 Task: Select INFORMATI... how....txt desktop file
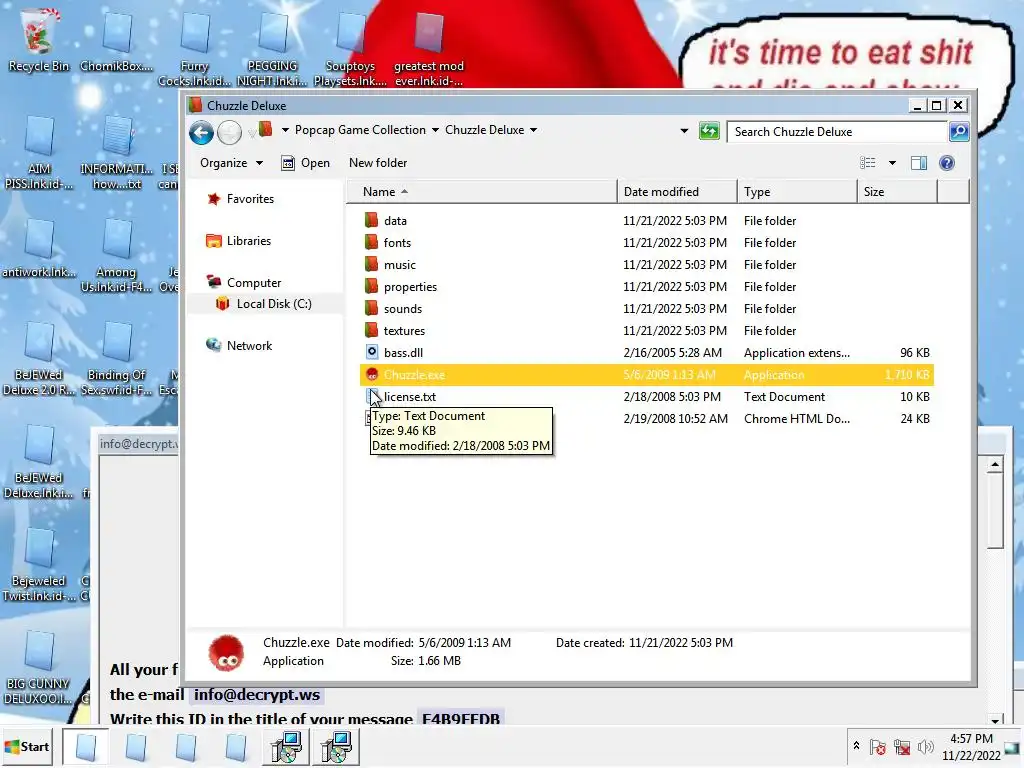(116, 152)
